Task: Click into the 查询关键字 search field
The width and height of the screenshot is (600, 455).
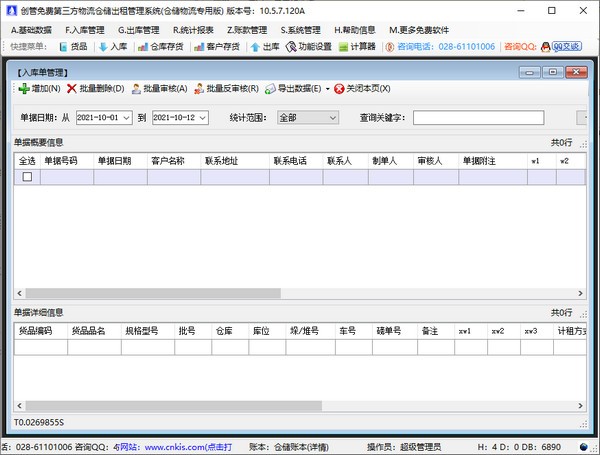Action: pyautogui.click(x=478, y=118)
